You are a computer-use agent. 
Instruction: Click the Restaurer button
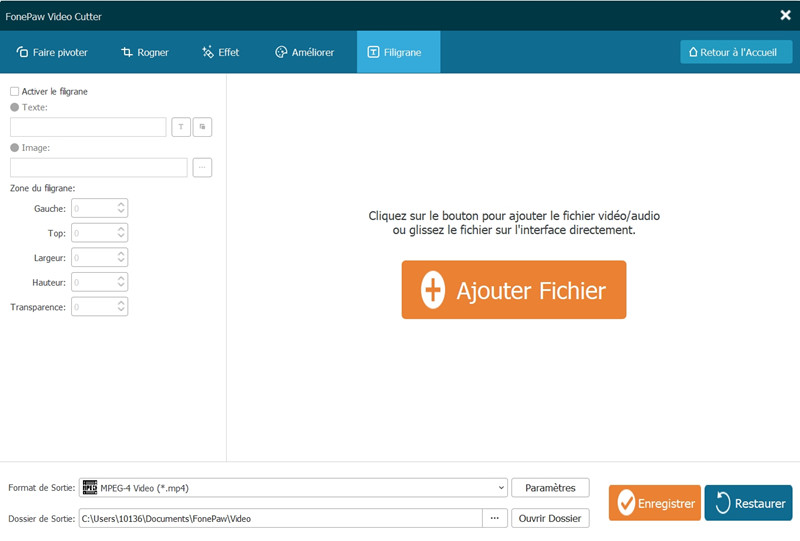[x=748, y=503]
